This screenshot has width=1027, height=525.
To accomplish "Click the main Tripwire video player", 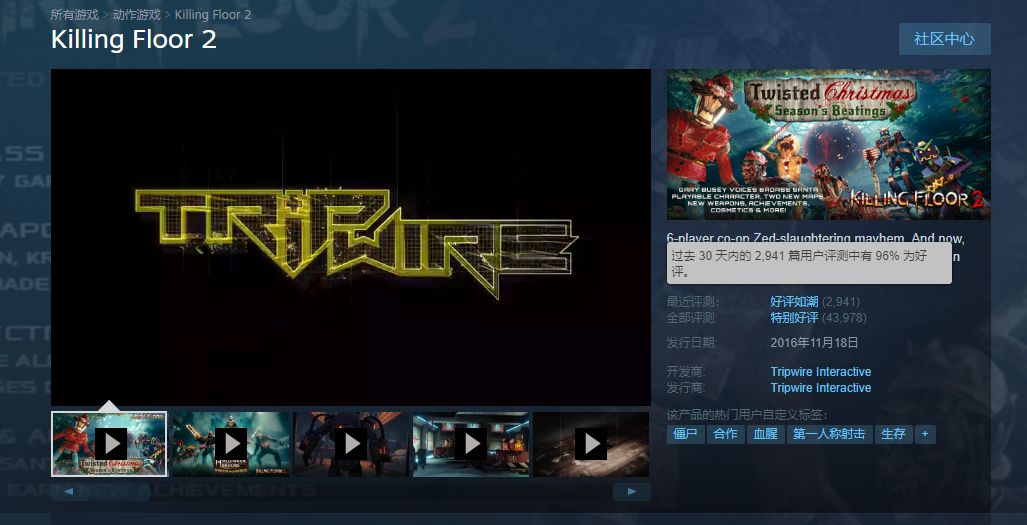I will tap(351, 238).
